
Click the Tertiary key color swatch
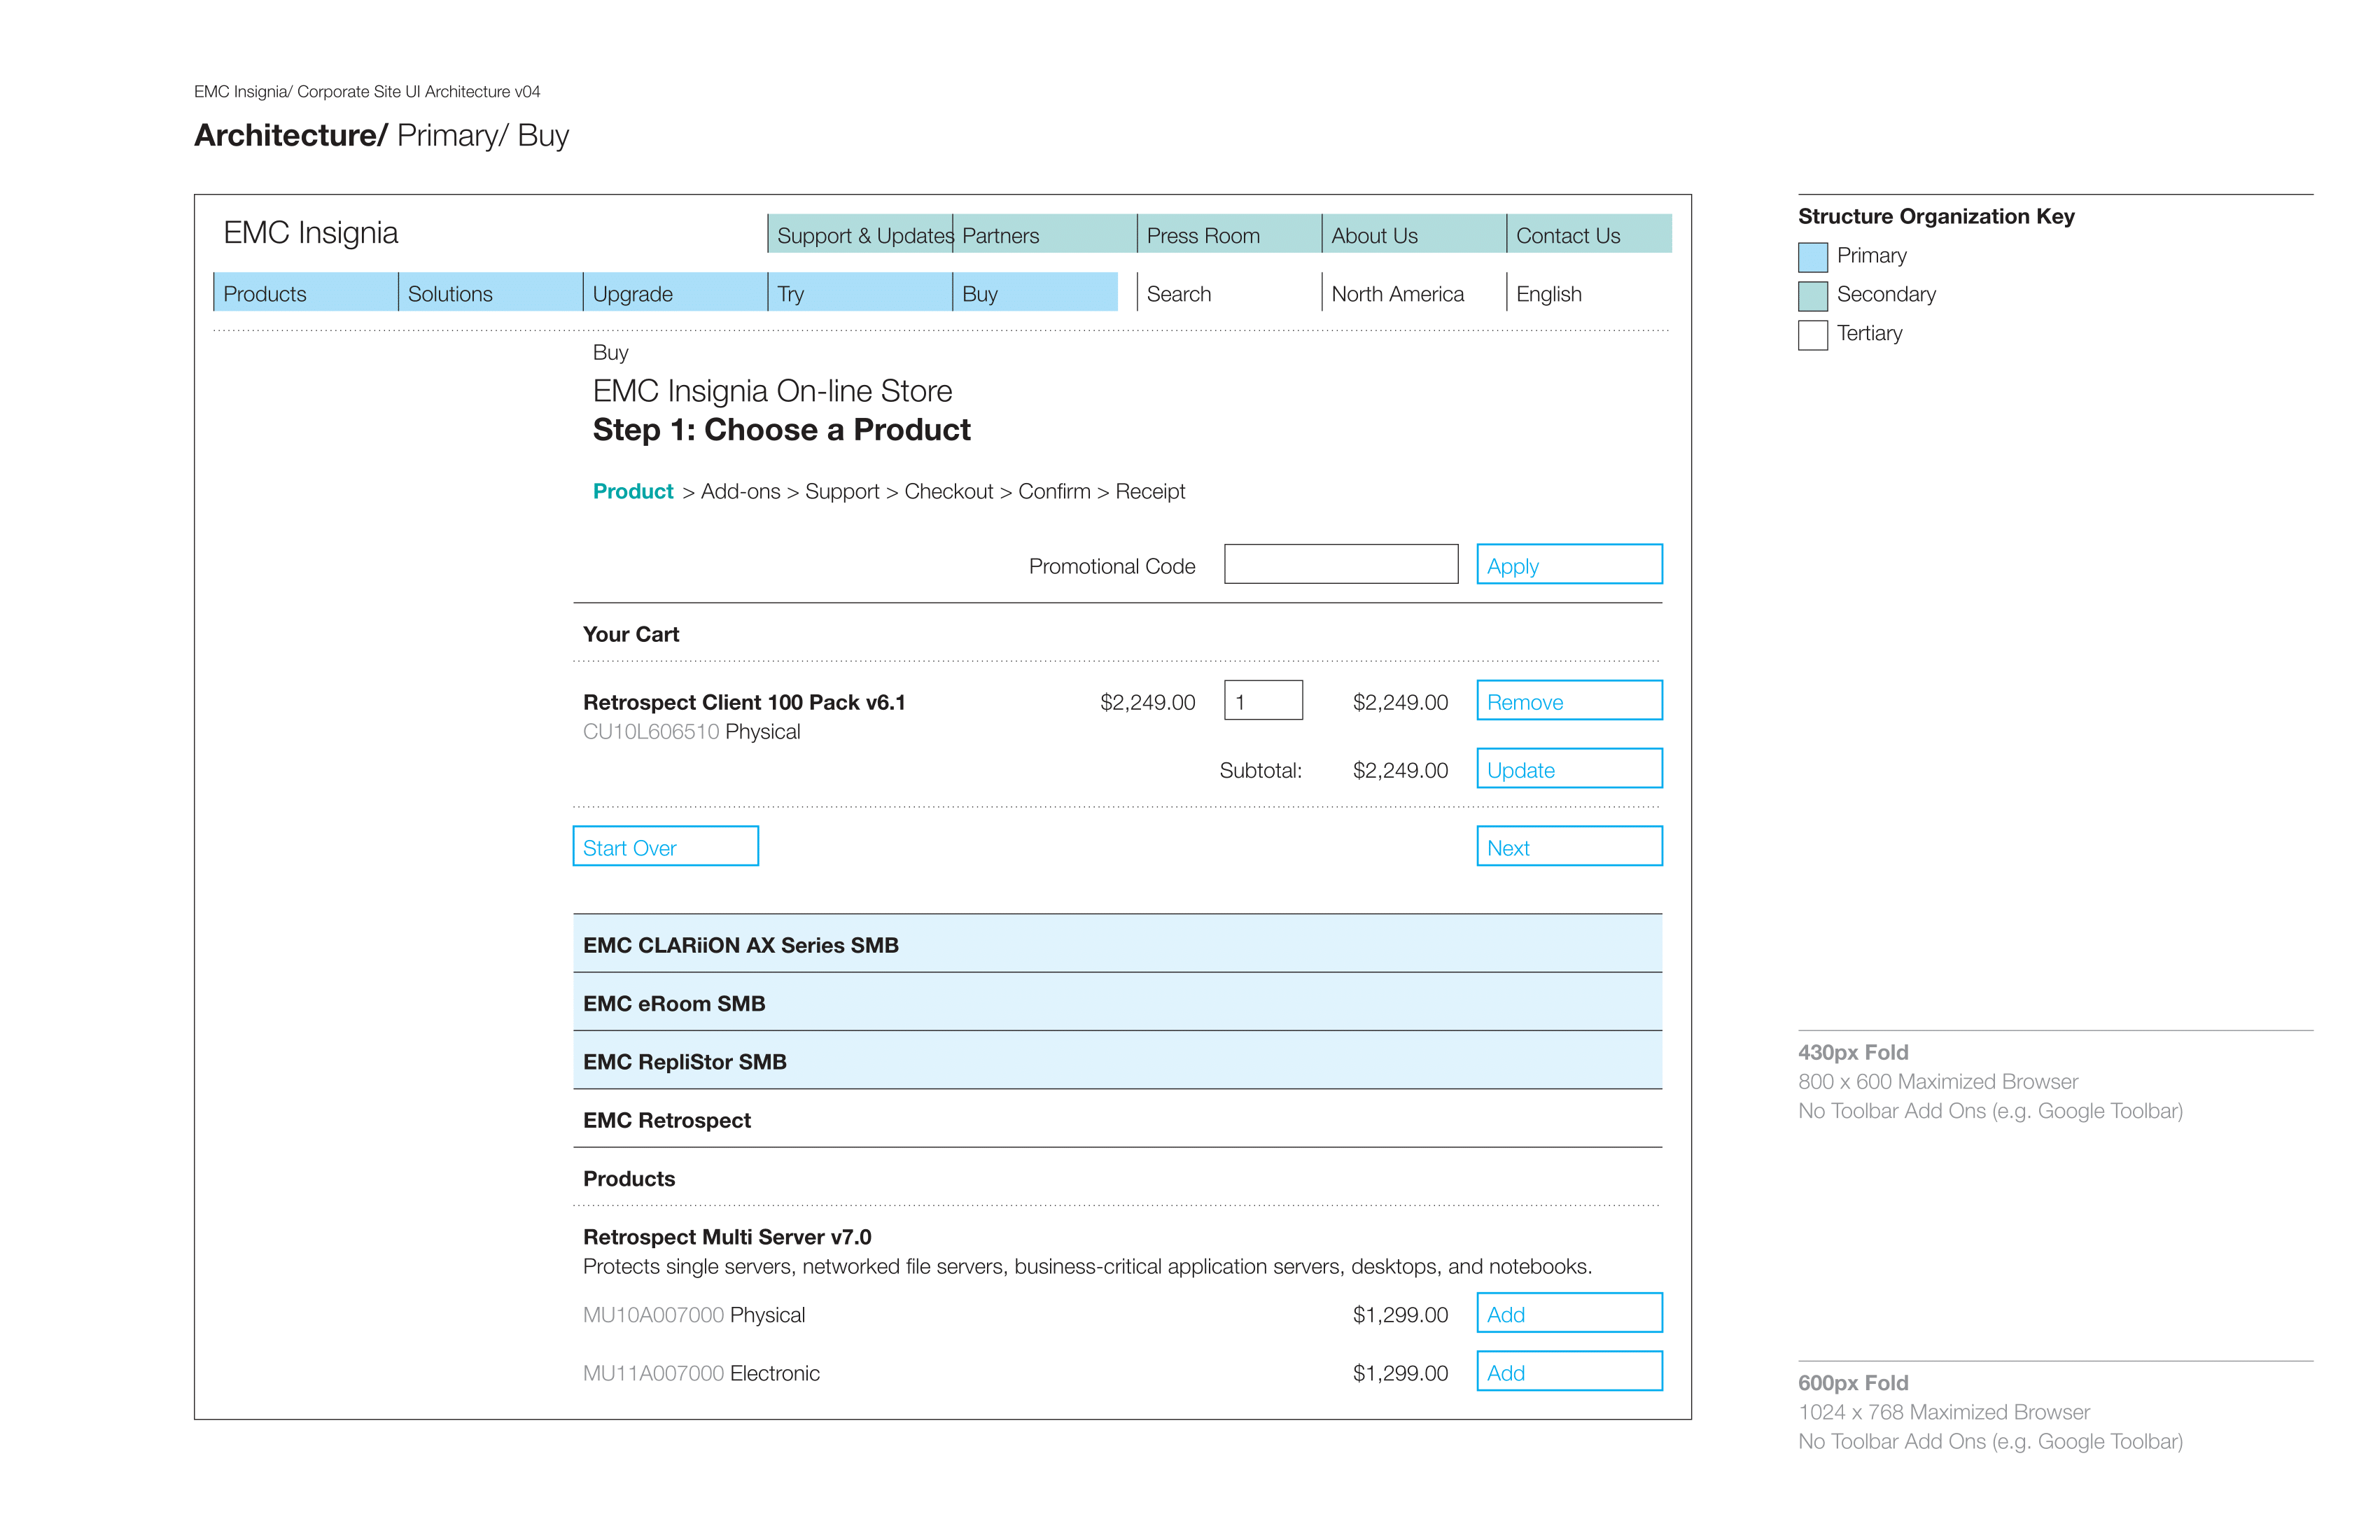1813,335
